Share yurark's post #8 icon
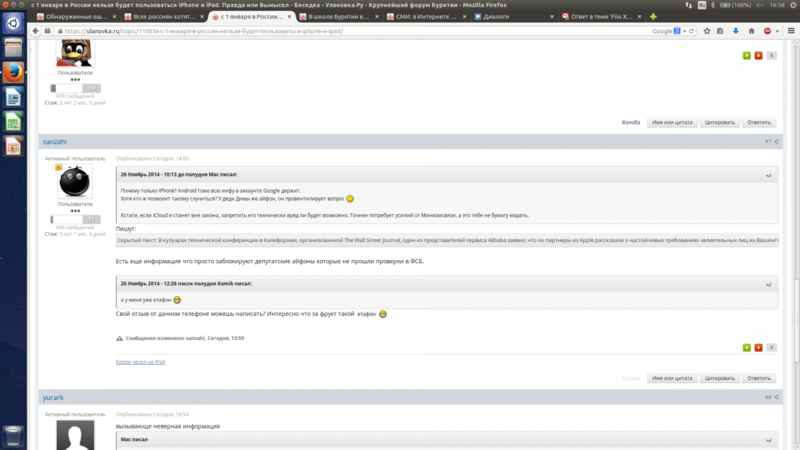This screenshot has width=800, height=450. pyautogui.click(x=776, y=397)
